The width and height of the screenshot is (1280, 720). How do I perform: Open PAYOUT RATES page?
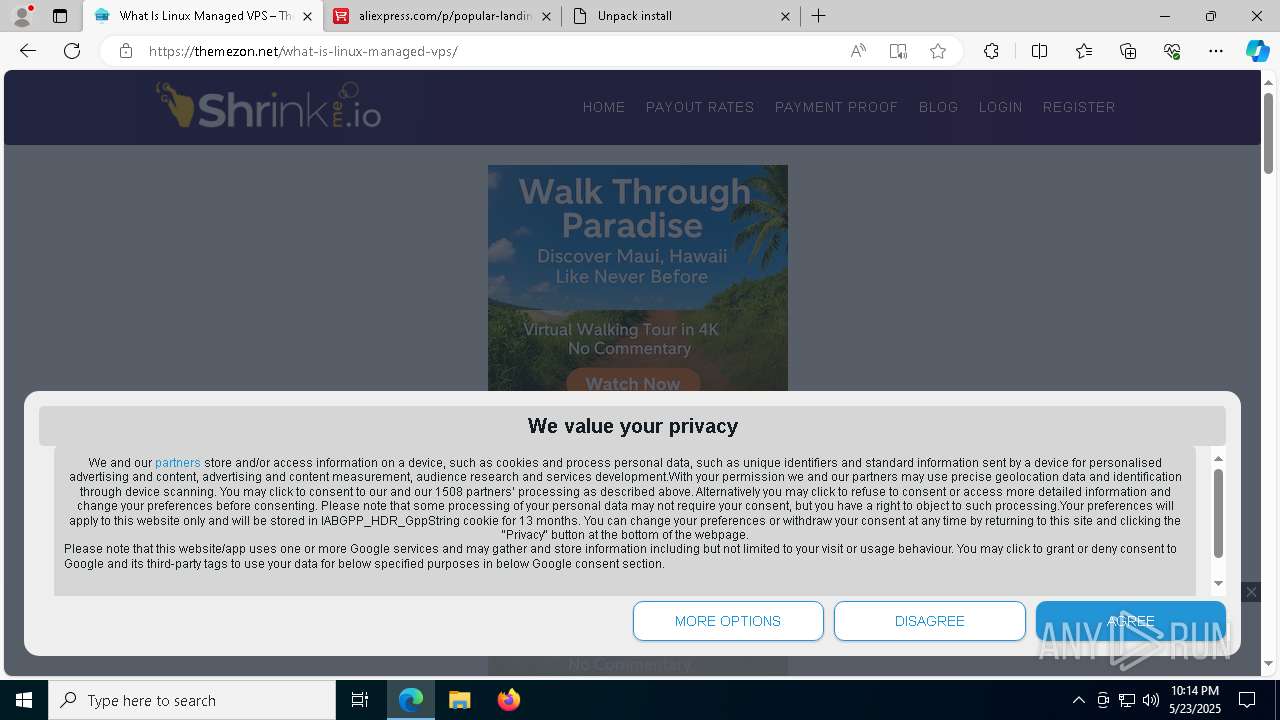pos(700,107)
